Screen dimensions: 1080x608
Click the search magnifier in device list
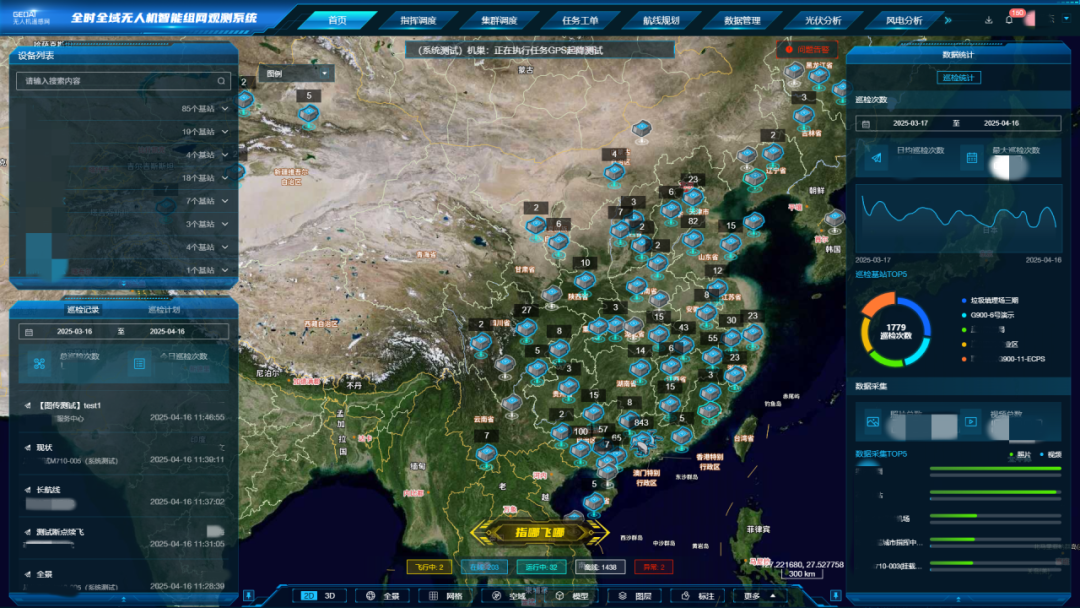click(x=222, y=81)
